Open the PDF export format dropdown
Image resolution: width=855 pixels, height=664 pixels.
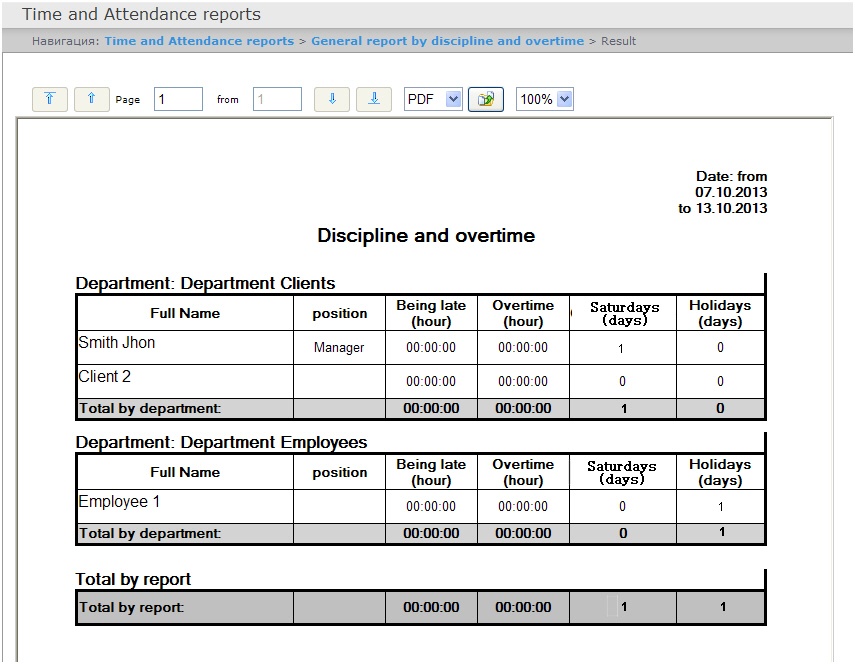pos(432,99)
